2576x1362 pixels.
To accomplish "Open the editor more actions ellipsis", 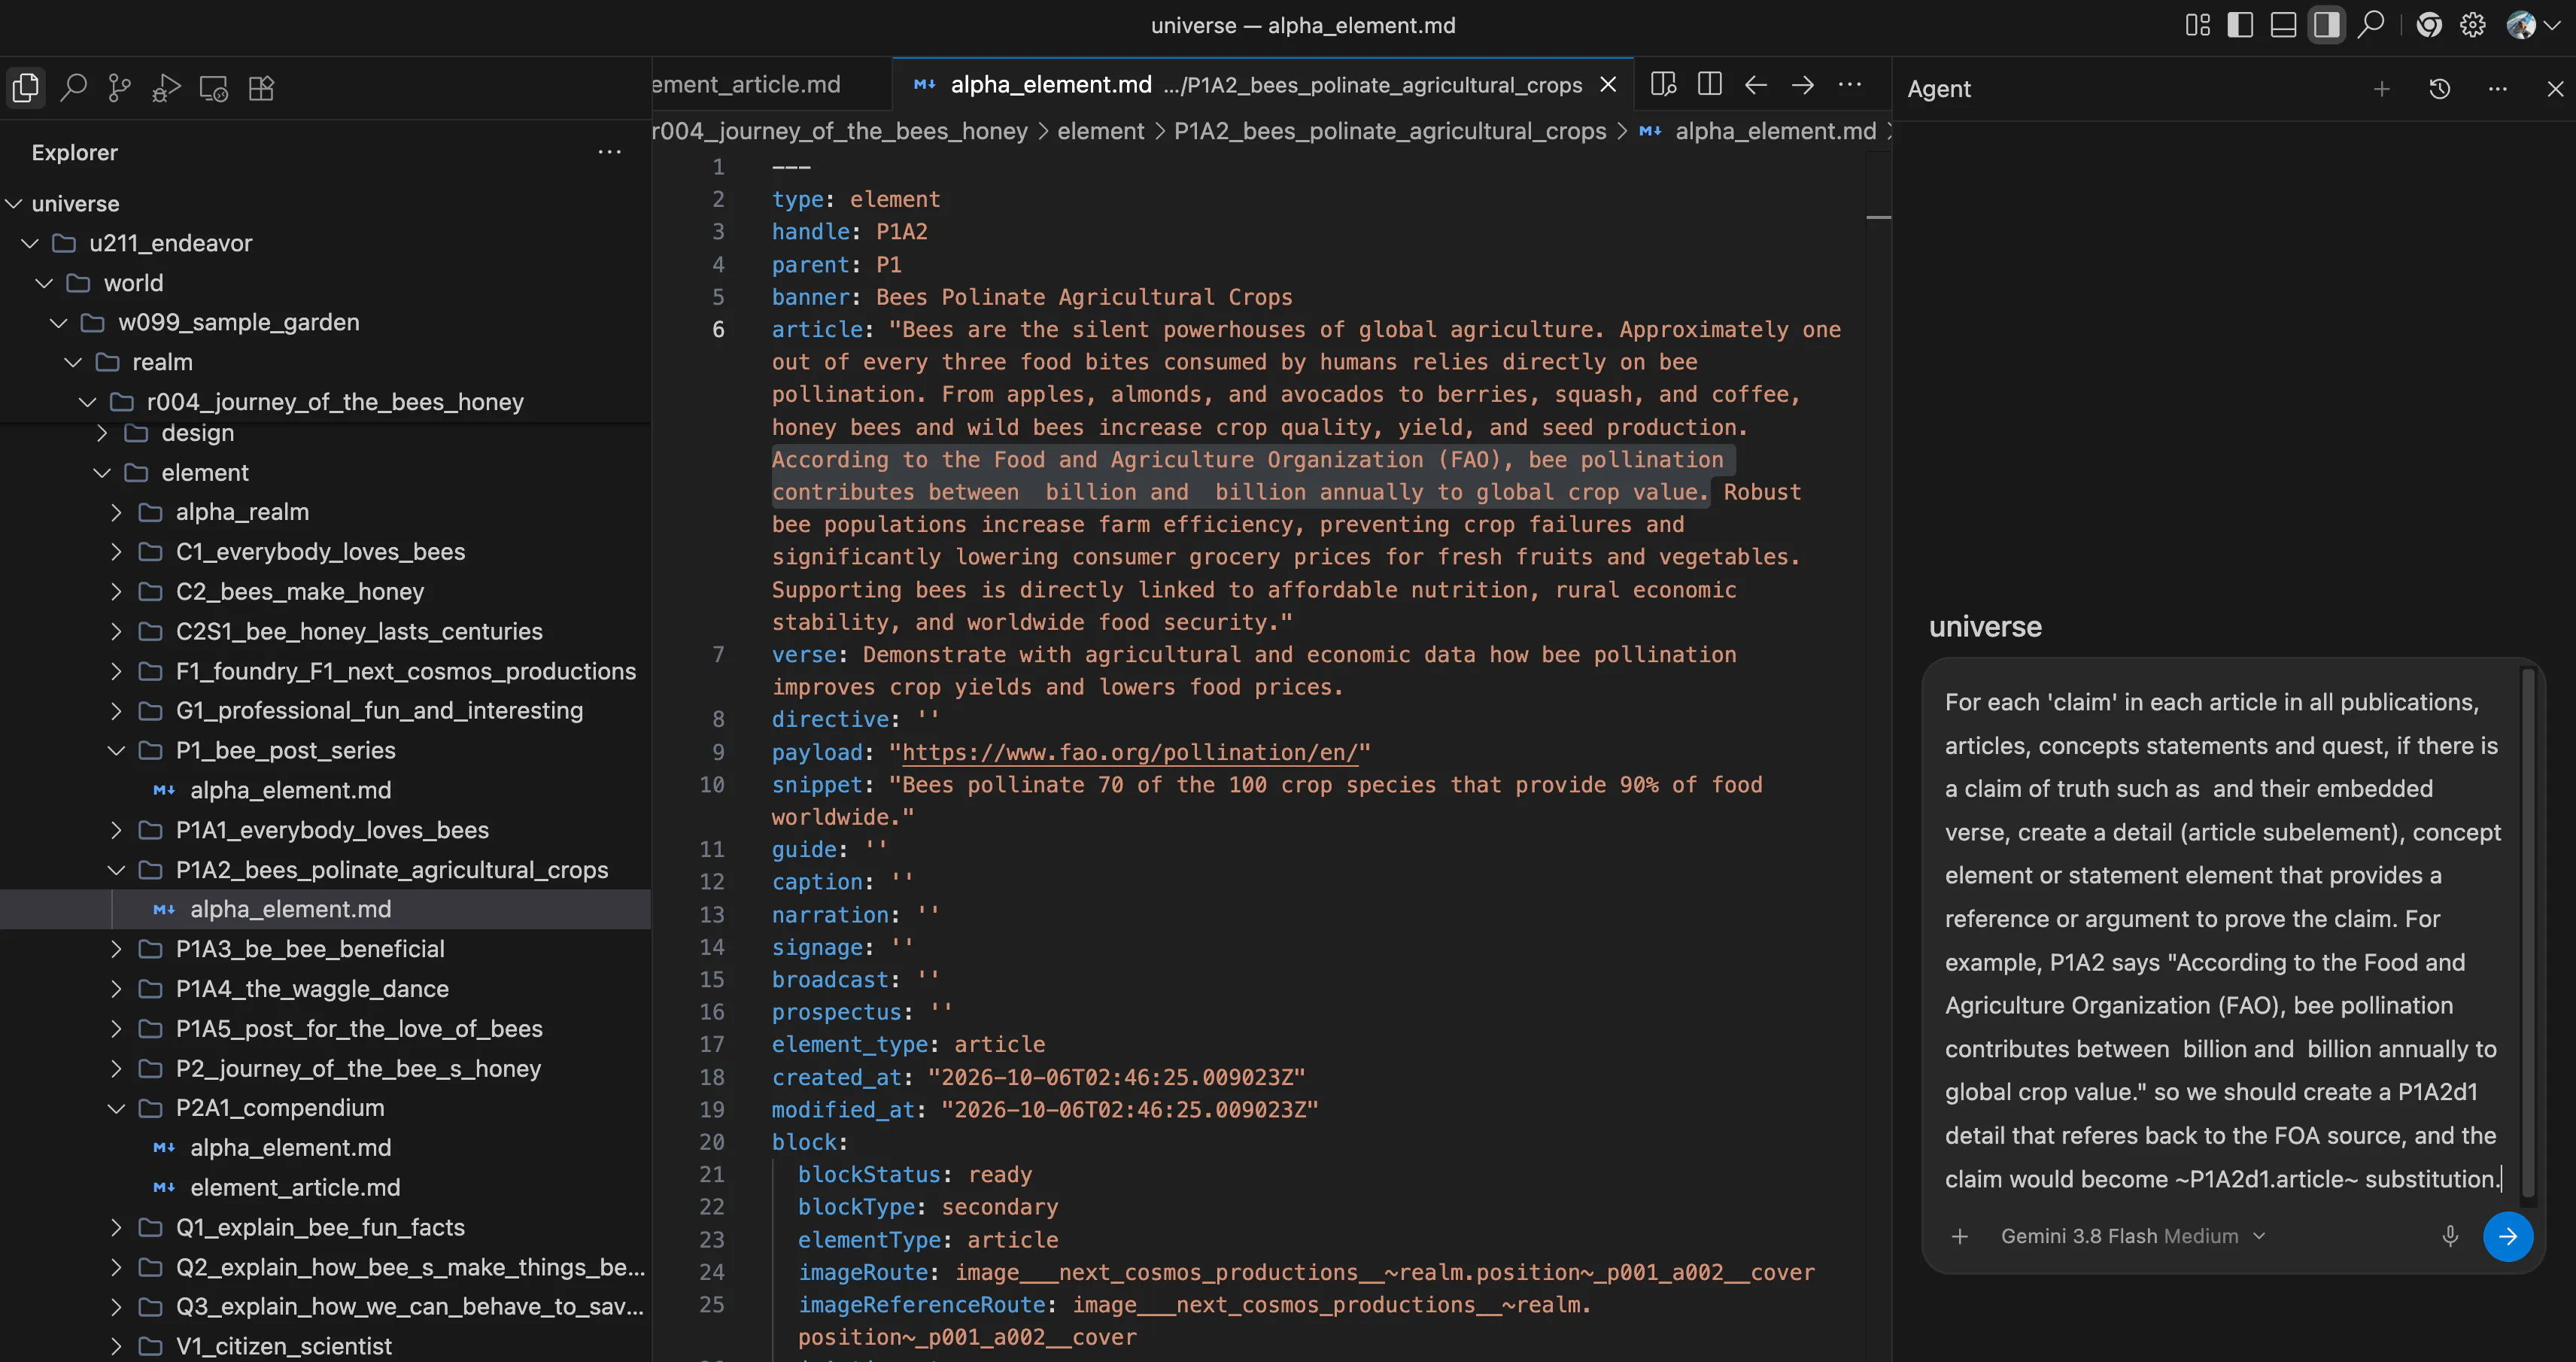I will click(x=1850, y=84).
